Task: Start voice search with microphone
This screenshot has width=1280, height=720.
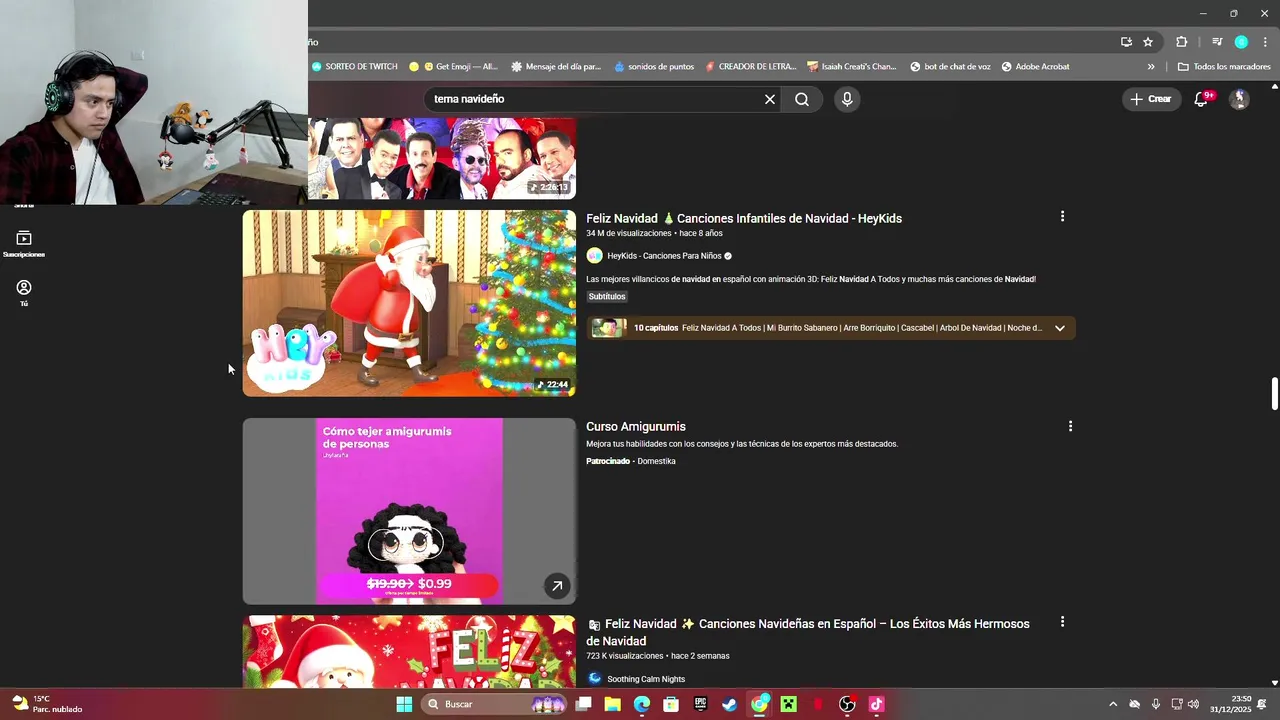Action: pos(847,99)
